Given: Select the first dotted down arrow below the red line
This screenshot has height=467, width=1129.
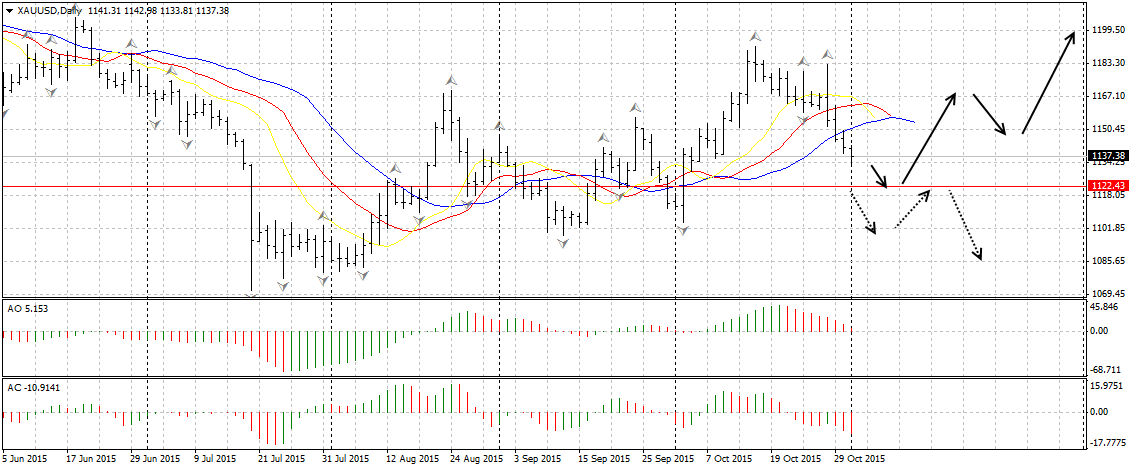Looking at the screenshot, I should (864, 212).
